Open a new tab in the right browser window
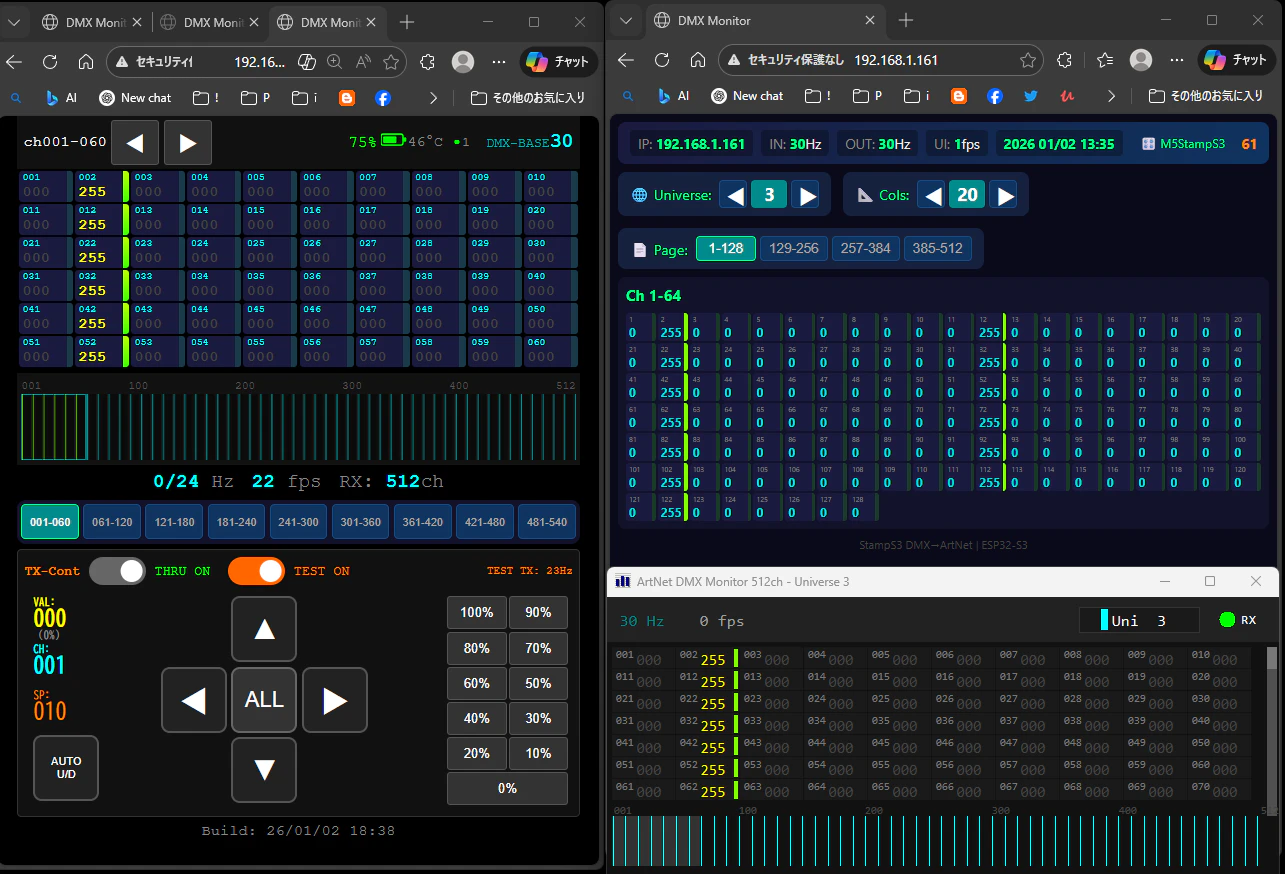Screen dimensions: 1285x874 pos(906,20)
